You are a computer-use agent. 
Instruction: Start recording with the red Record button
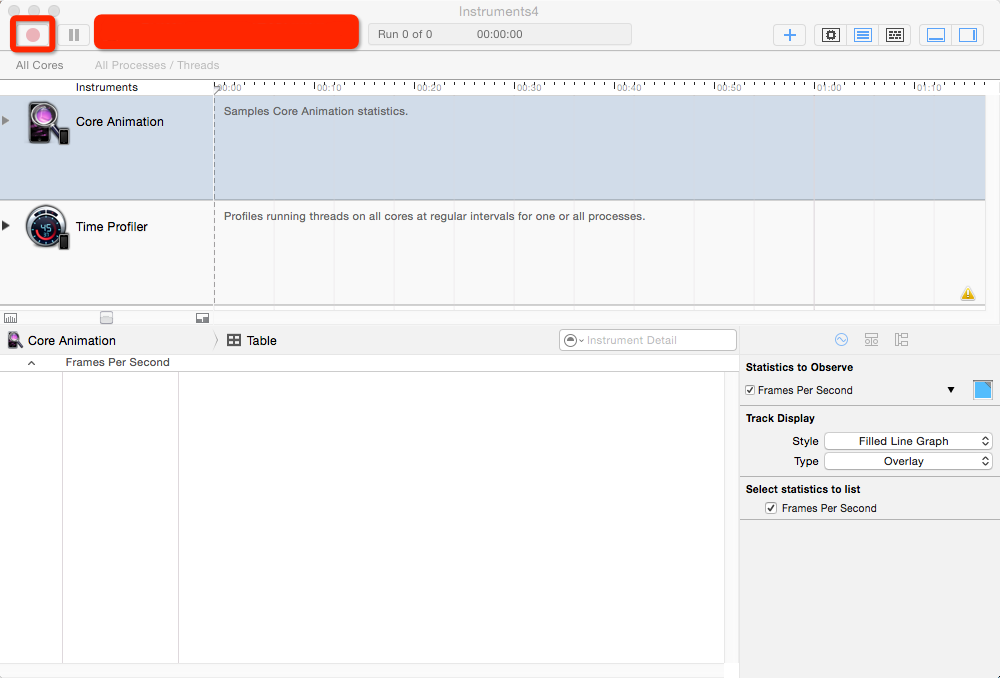point(33,34)
